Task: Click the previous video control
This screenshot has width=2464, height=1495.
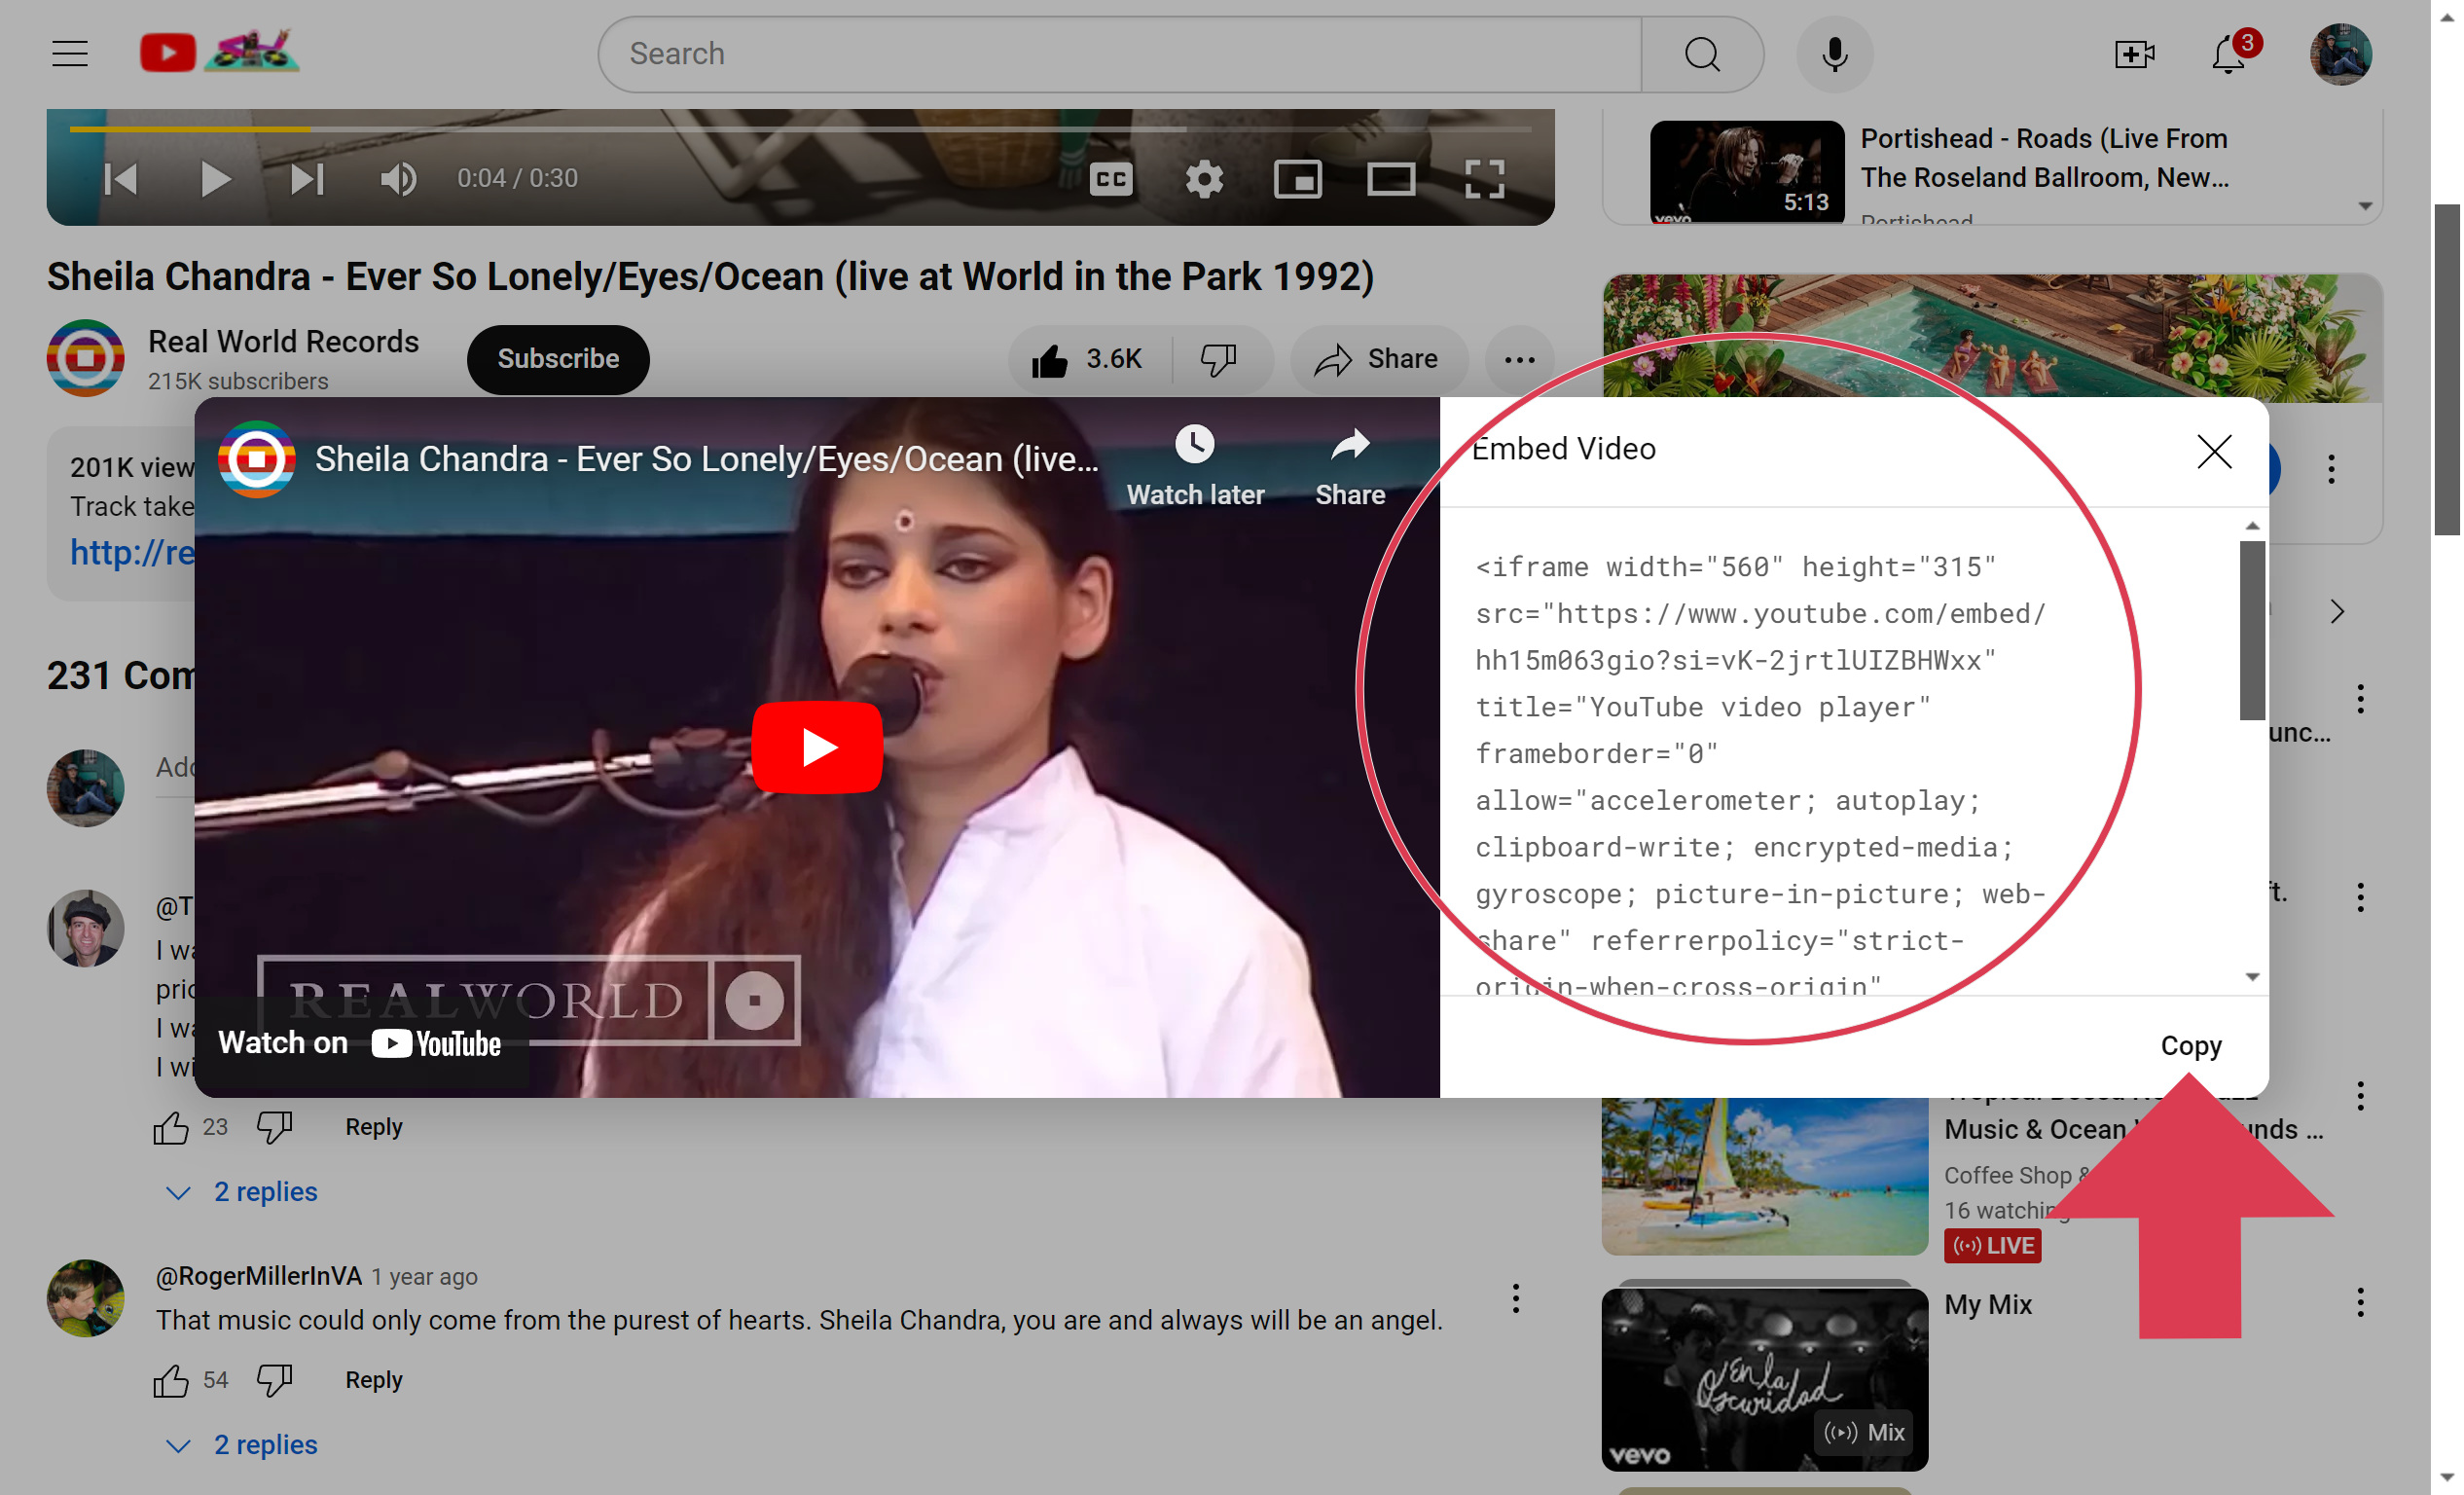Action: [121, 179]
